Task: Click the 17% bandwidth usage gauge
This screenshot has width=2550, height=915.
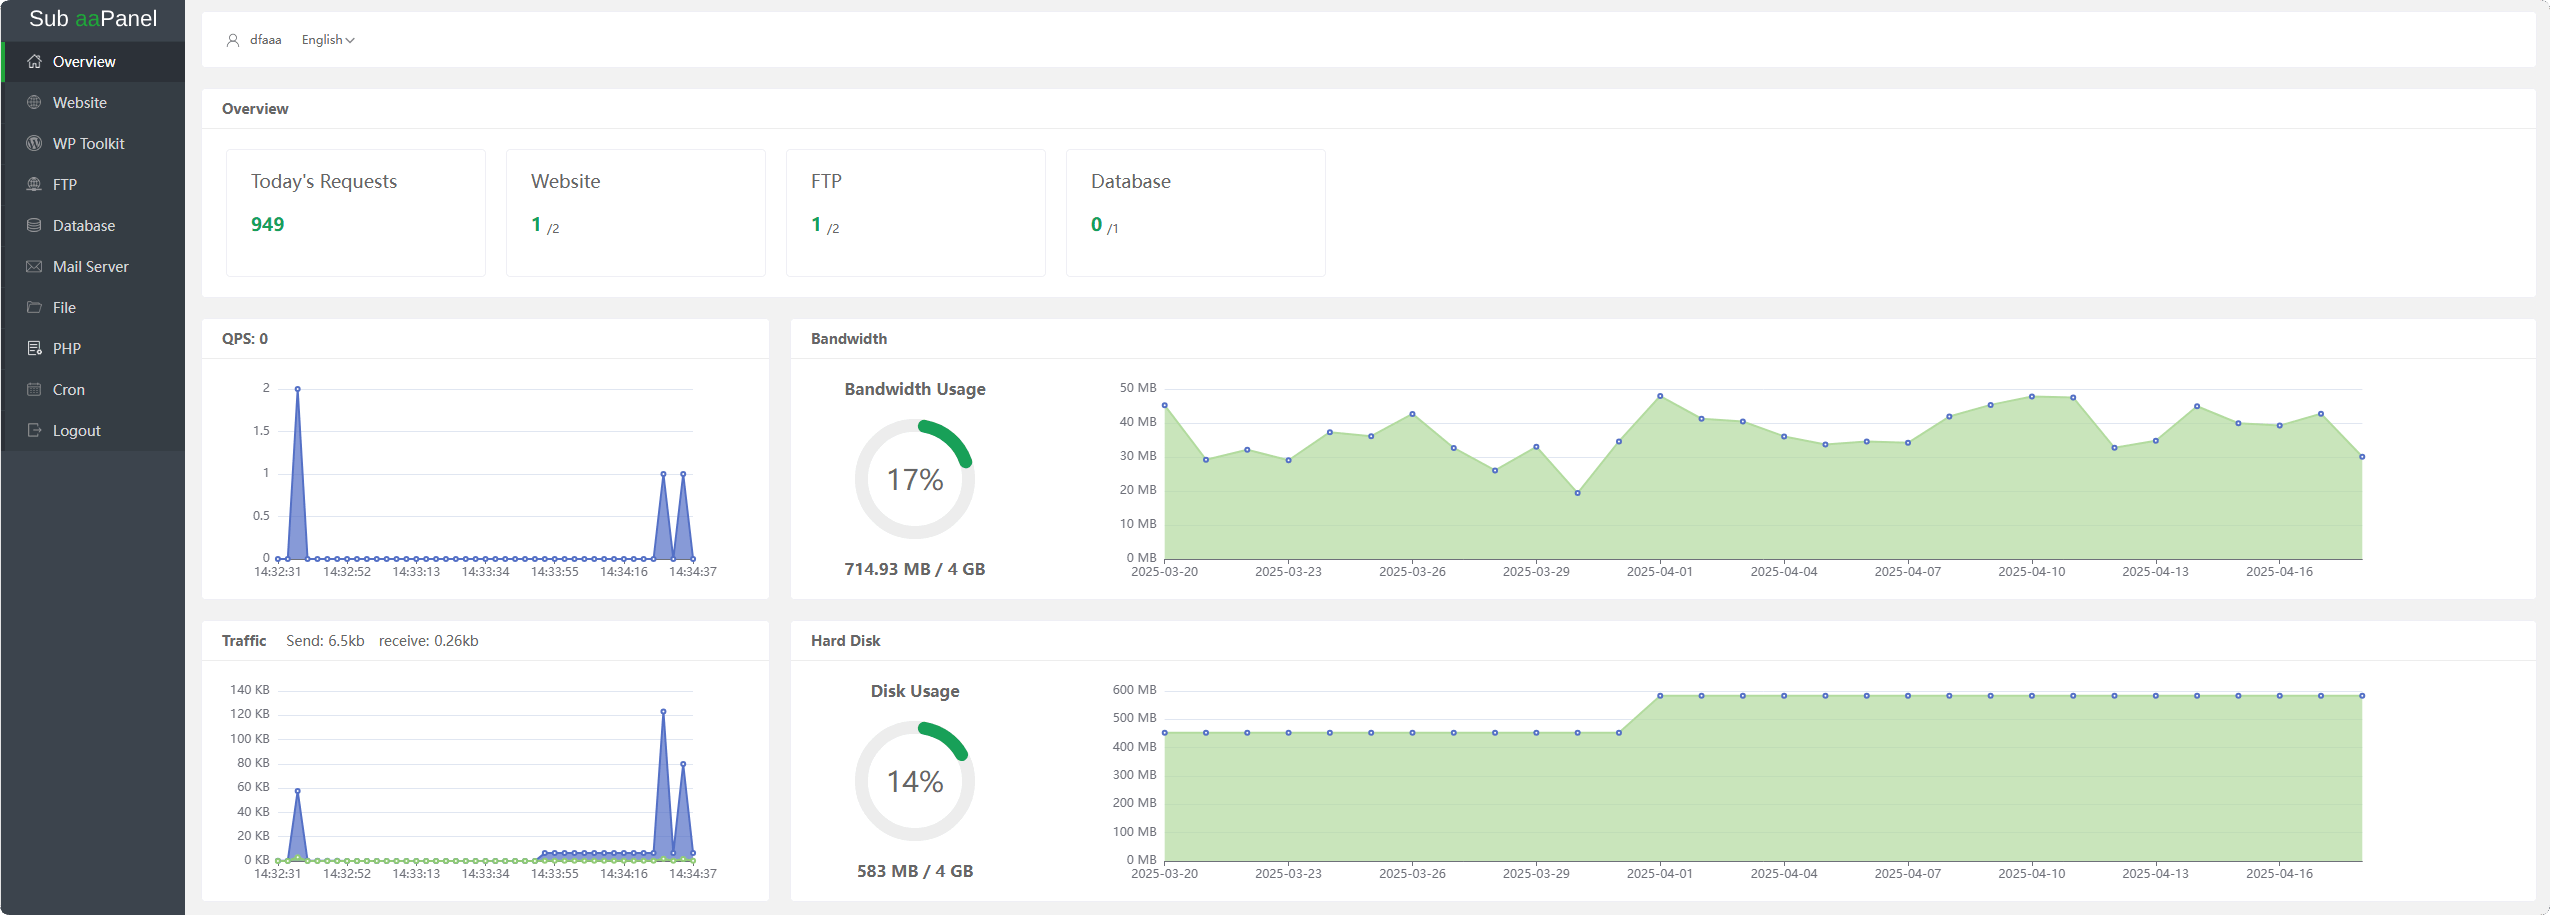Action: (x=914, y=480)
